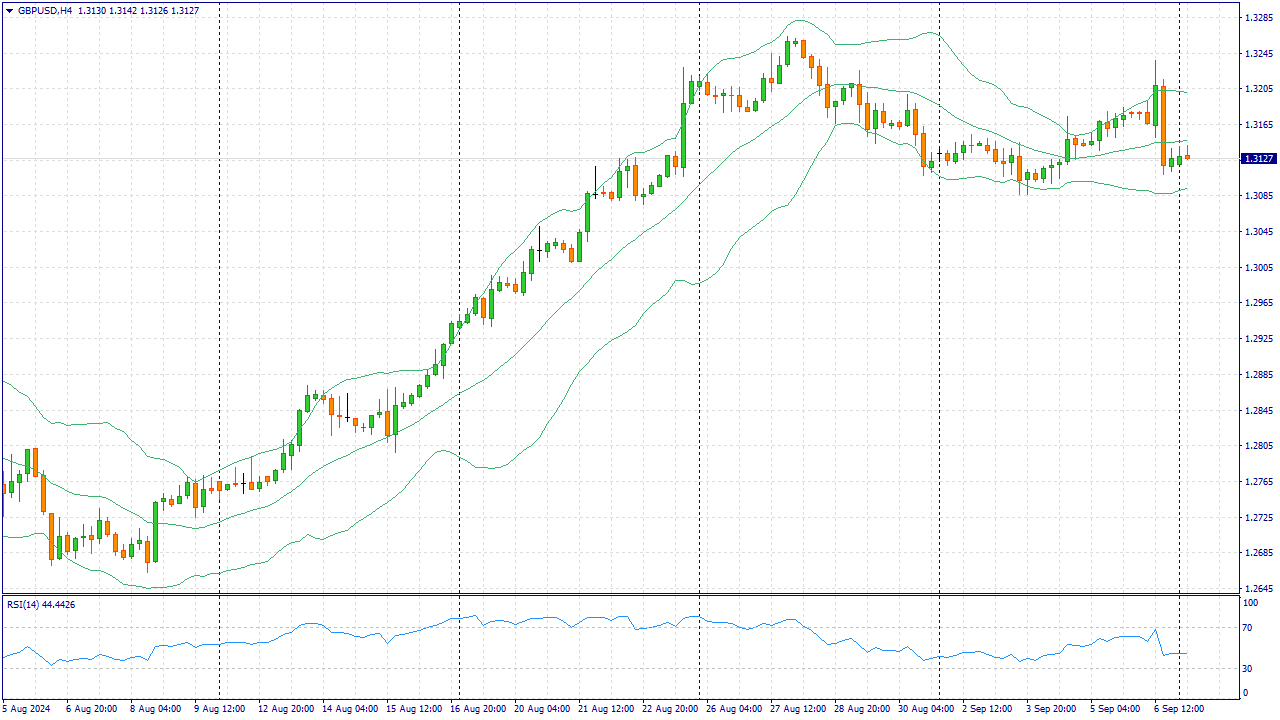Screen dimensions: 1280x720
Task: Click the 26 Aug 04:00 time label
Action: point(734,709)
